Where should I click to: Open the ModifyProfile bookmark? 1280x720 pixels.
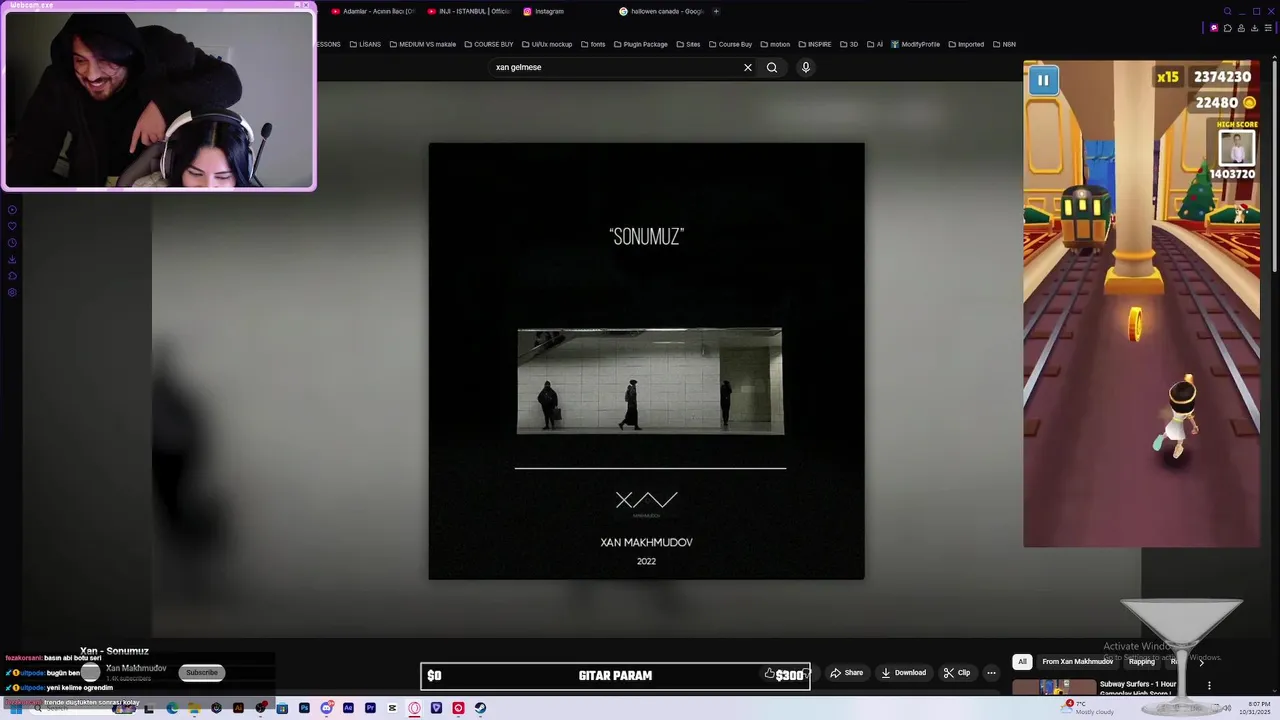pyautogui.click(x=915, y=44)
